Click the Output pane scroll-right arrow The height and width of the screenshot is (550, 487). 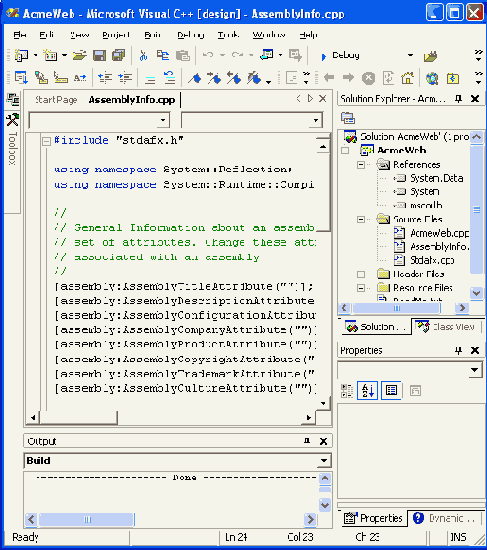311,519
